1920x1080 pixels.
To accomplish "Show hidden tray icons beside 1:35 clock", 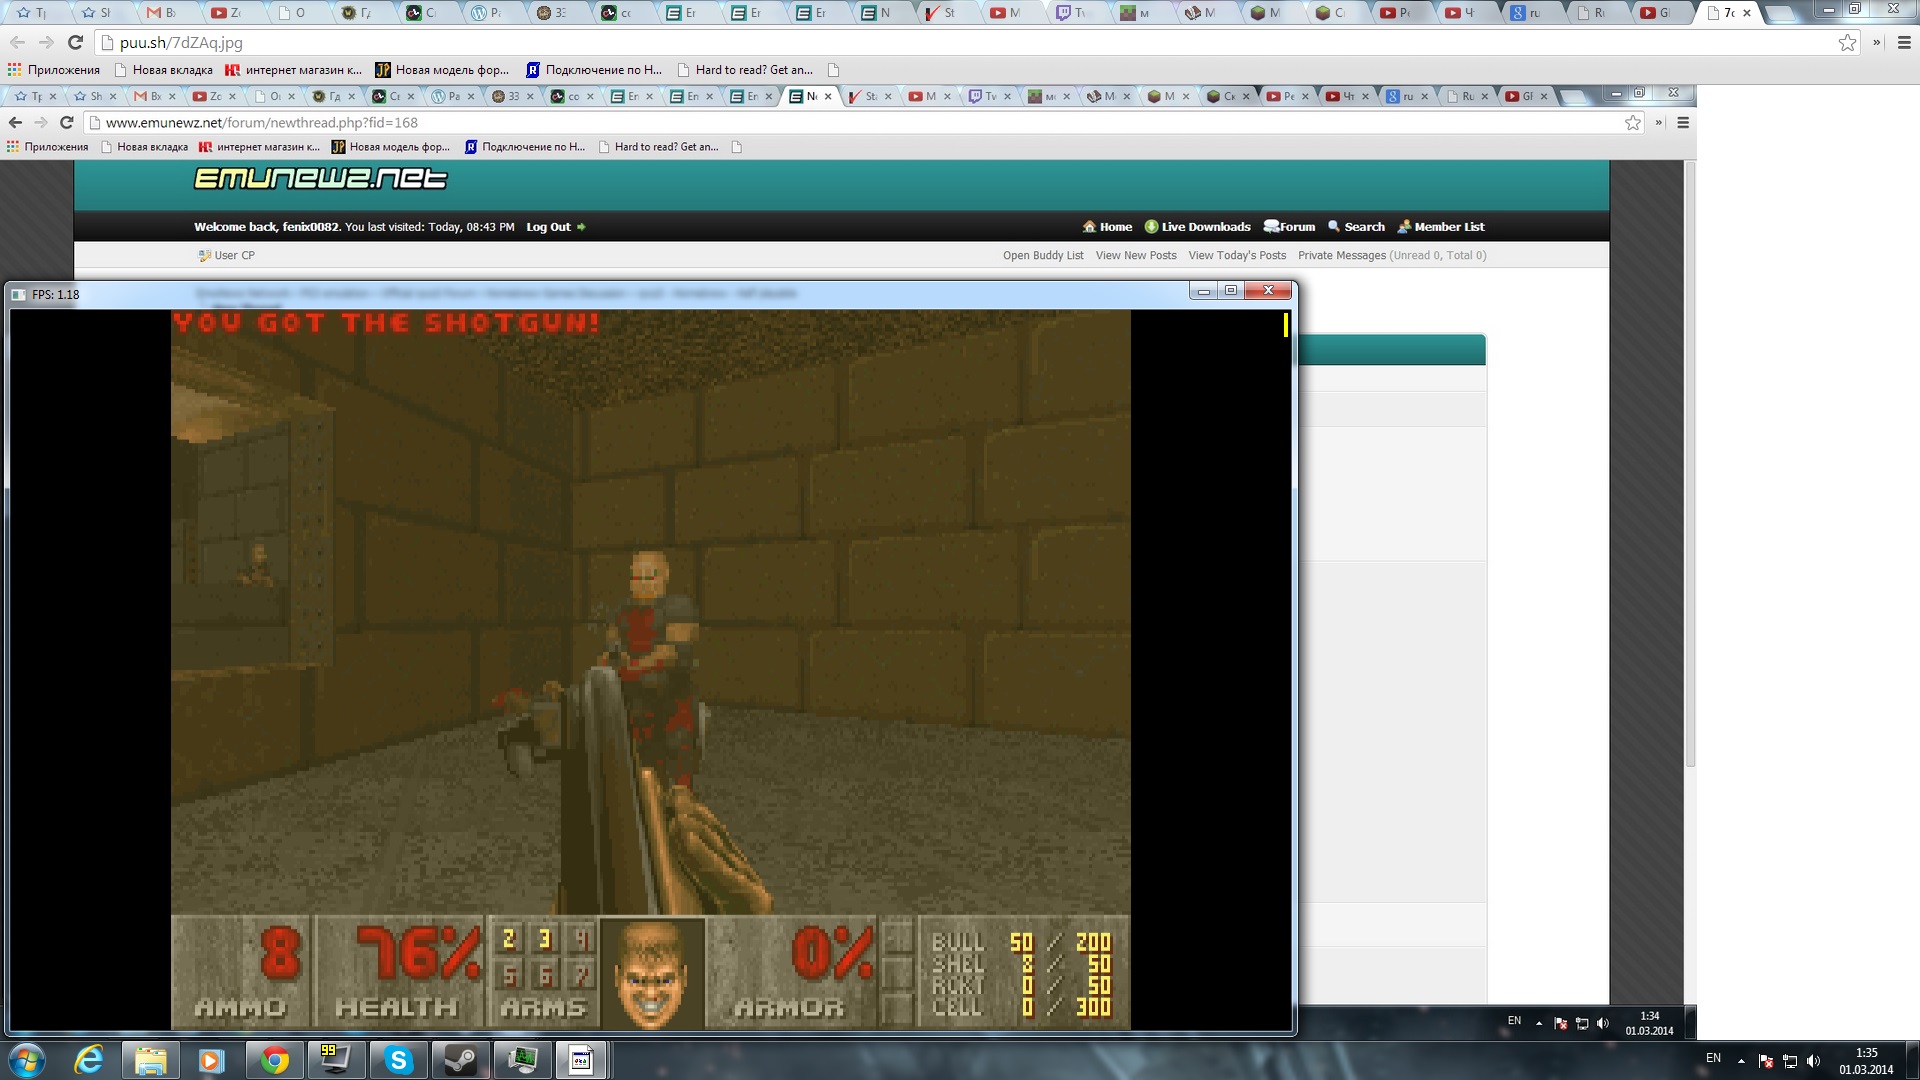I will point(1741,1061).
